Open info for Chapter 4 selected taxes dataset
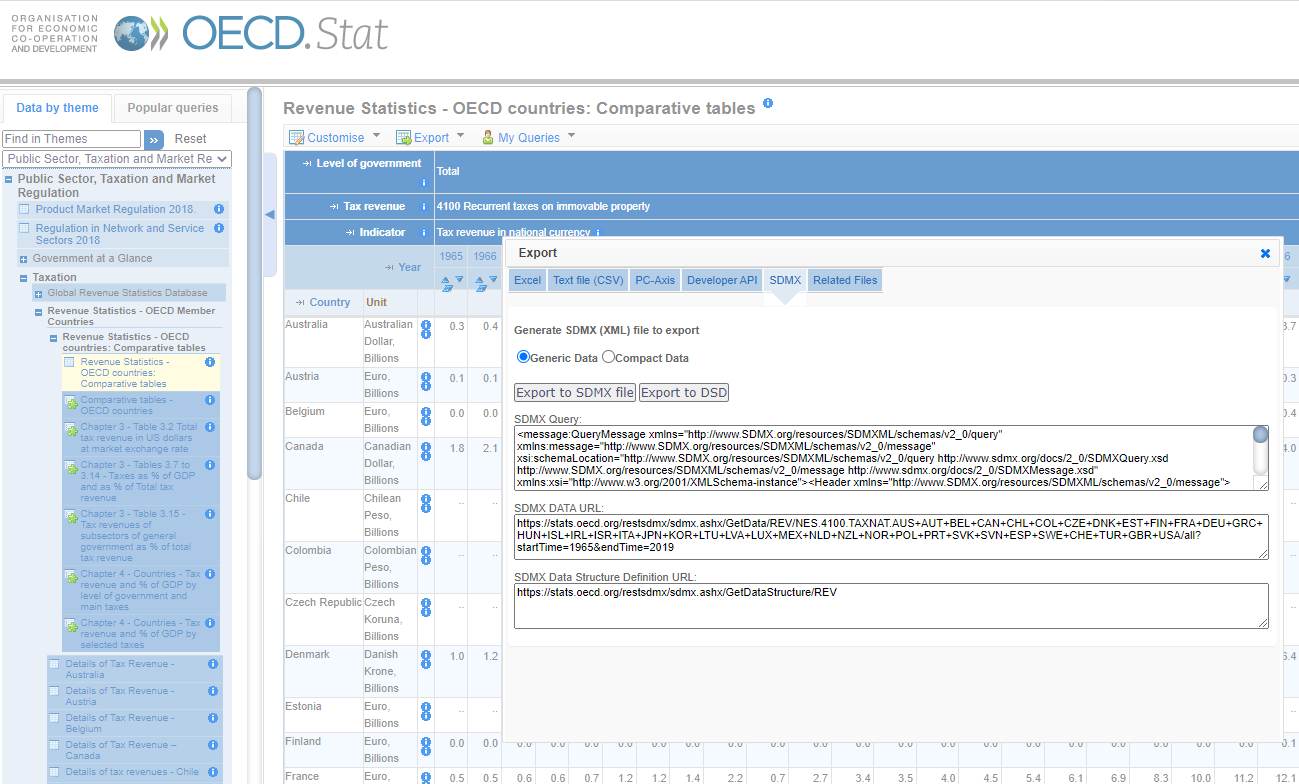 click(x=210, y=623)
